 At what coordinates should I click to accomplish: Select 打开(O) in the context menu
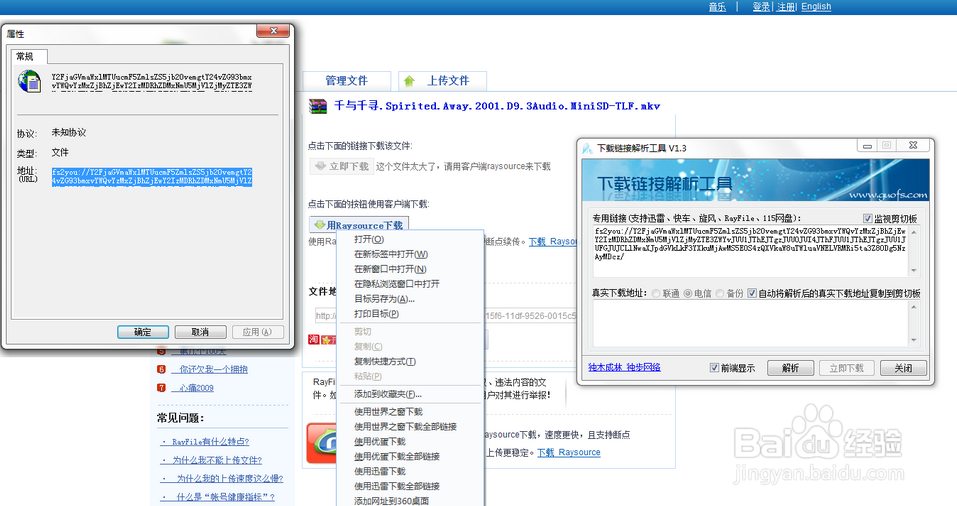[410, 239]
